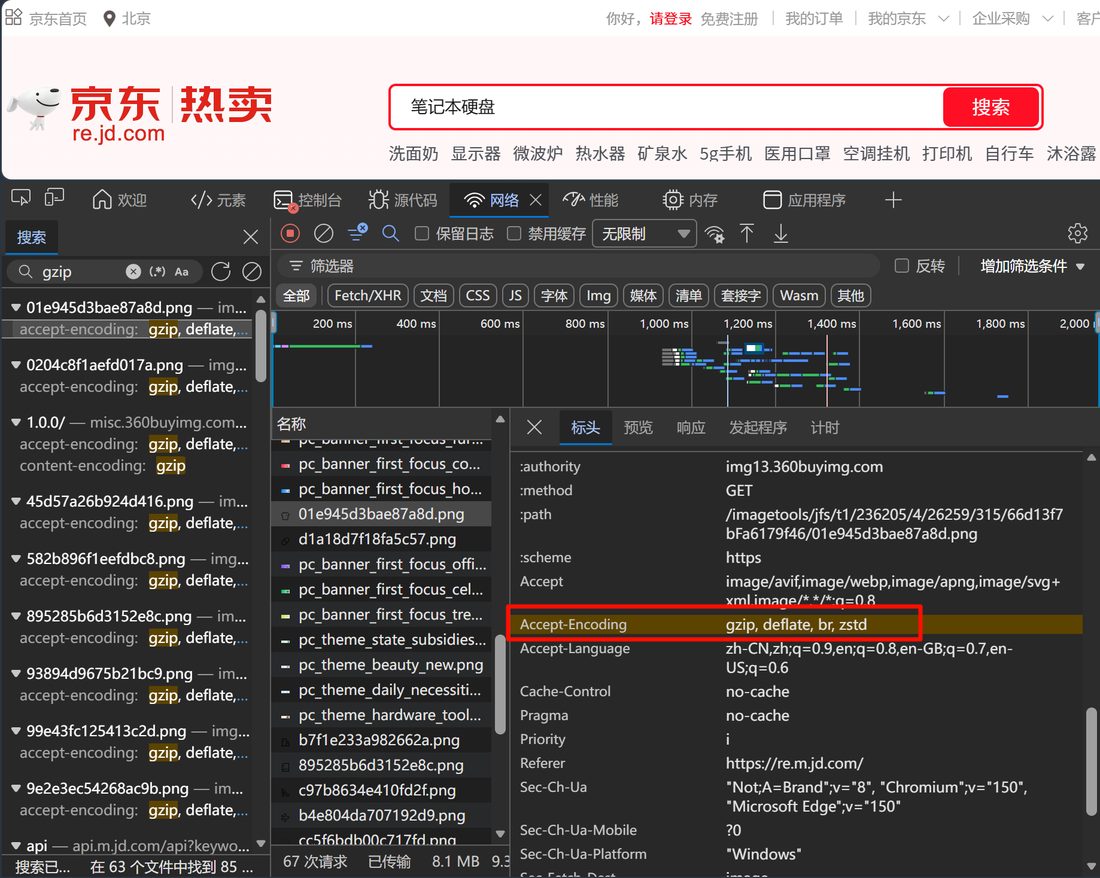Filter by Fetch/XHR type
Screen dimensions: 1100x878
pyautogui.click(x=368, y=295)
